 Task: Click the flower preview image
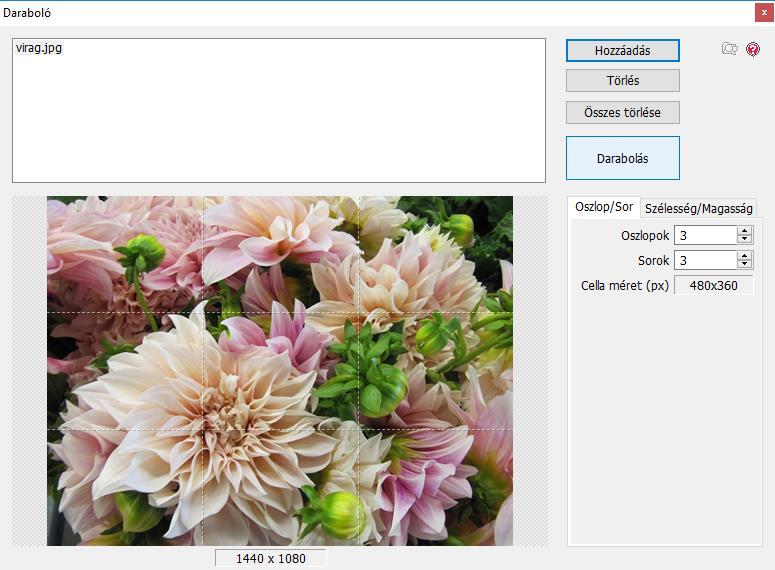(x=280, y=371)
